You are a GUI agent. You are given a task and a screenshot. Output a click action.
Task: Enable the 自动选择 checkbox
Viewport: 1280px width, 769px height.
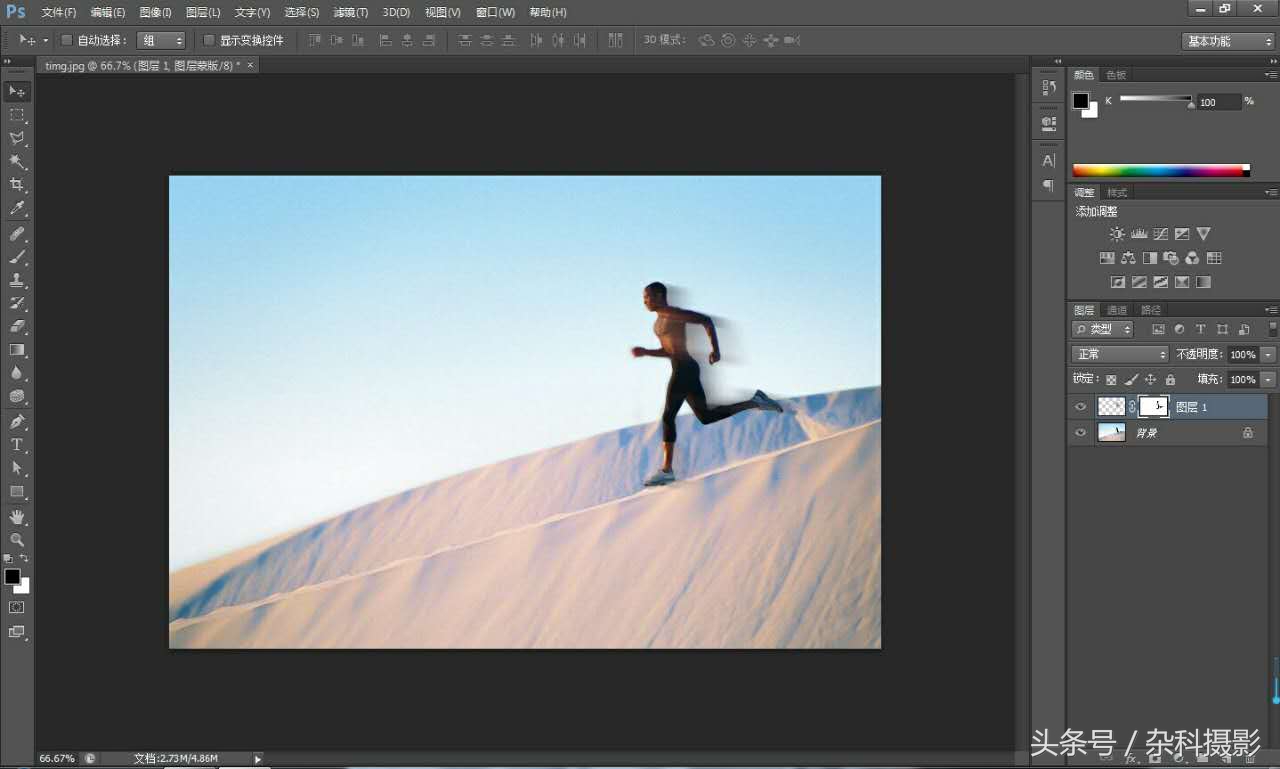click(x=67, y=41)
